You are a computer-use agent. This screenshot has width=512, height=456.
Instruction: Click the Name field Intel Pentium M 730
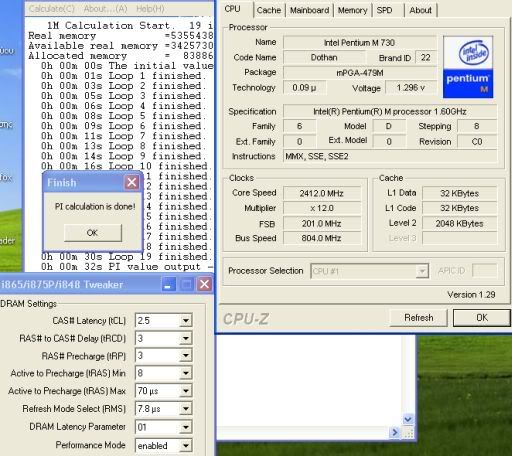(x=359, y=43)
